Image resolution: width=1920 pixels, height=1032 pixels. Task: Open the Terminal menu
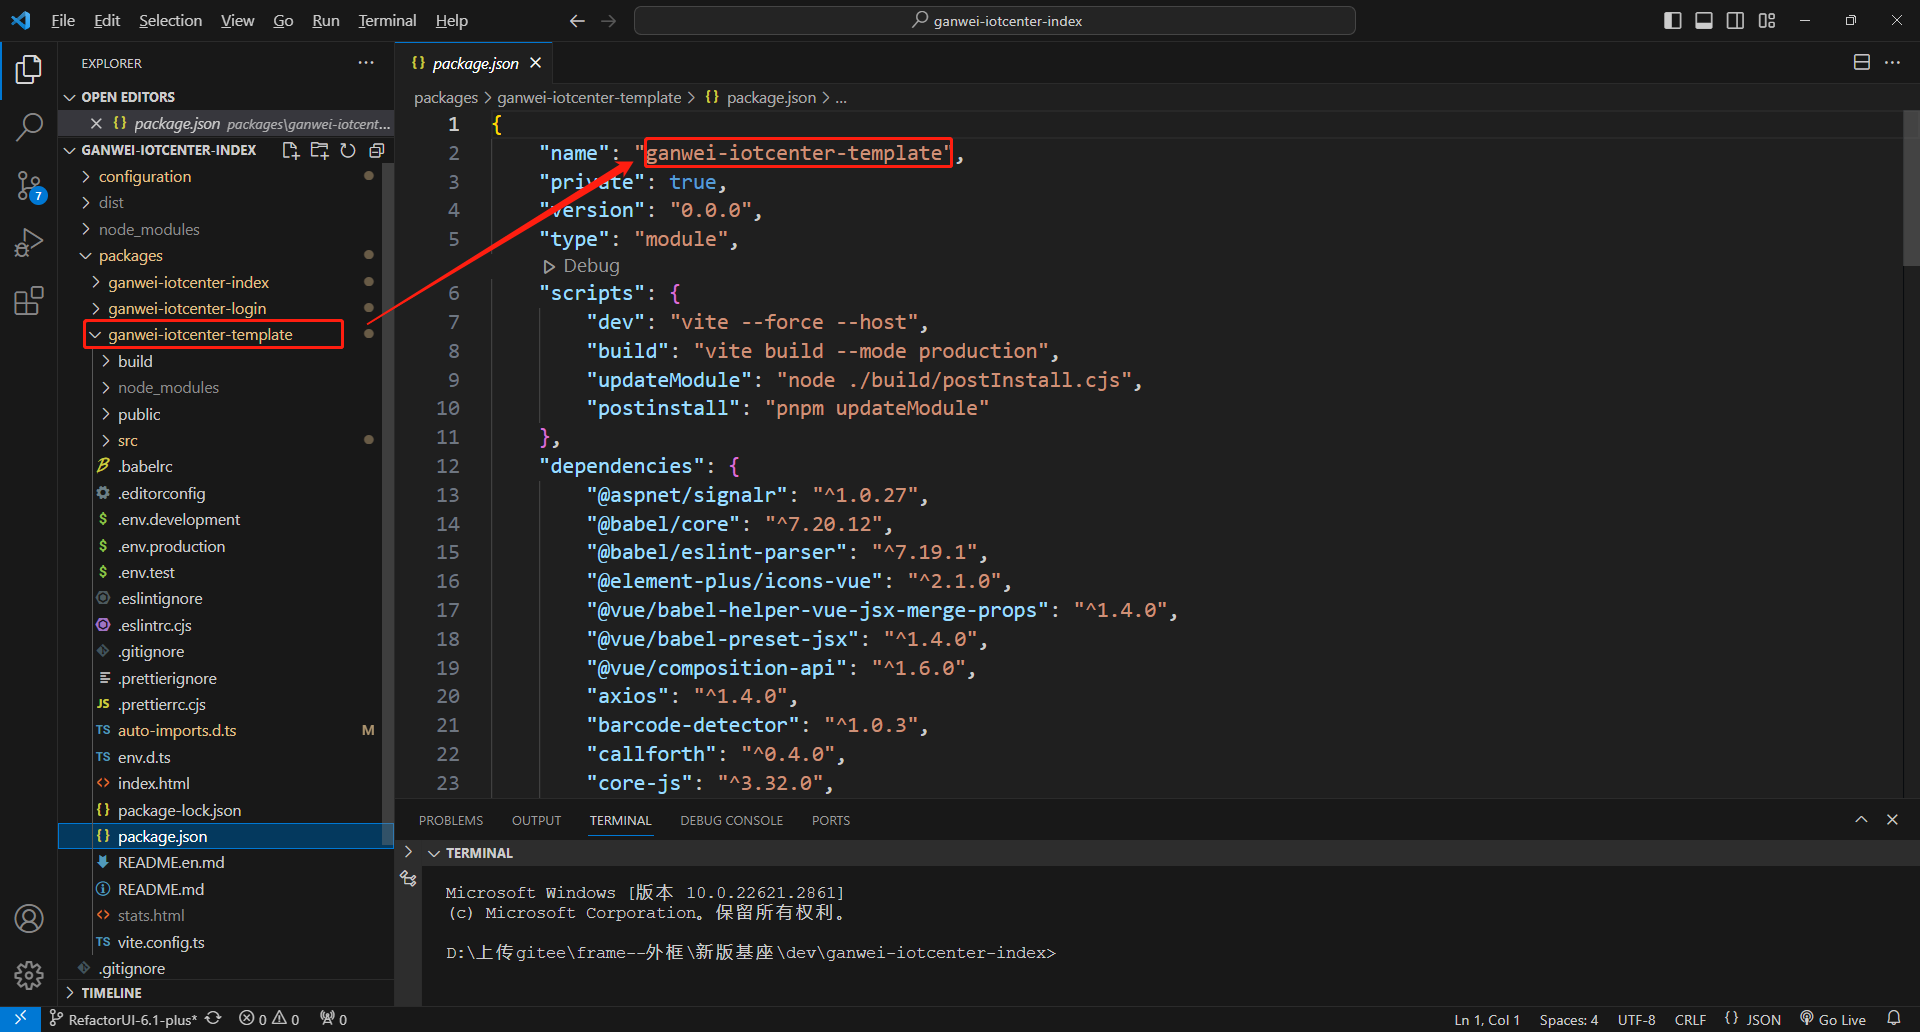[387, 20]
